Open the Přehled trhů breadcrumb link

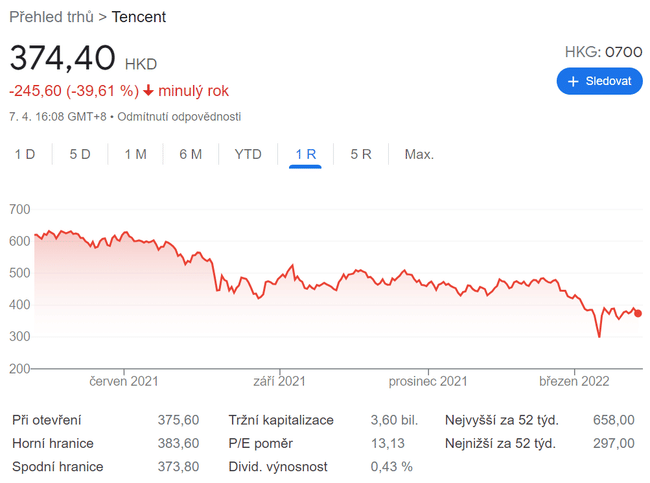point(51,17)
